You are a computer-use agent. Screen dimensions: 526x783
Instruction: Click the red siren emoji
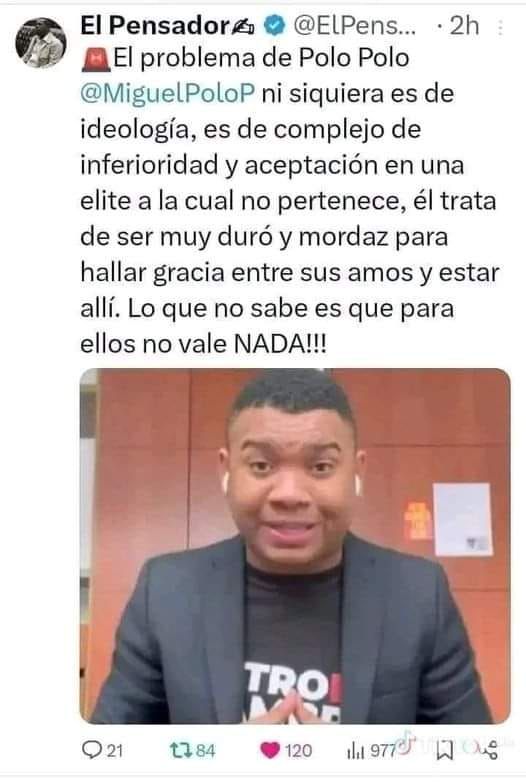coord(96,59)
